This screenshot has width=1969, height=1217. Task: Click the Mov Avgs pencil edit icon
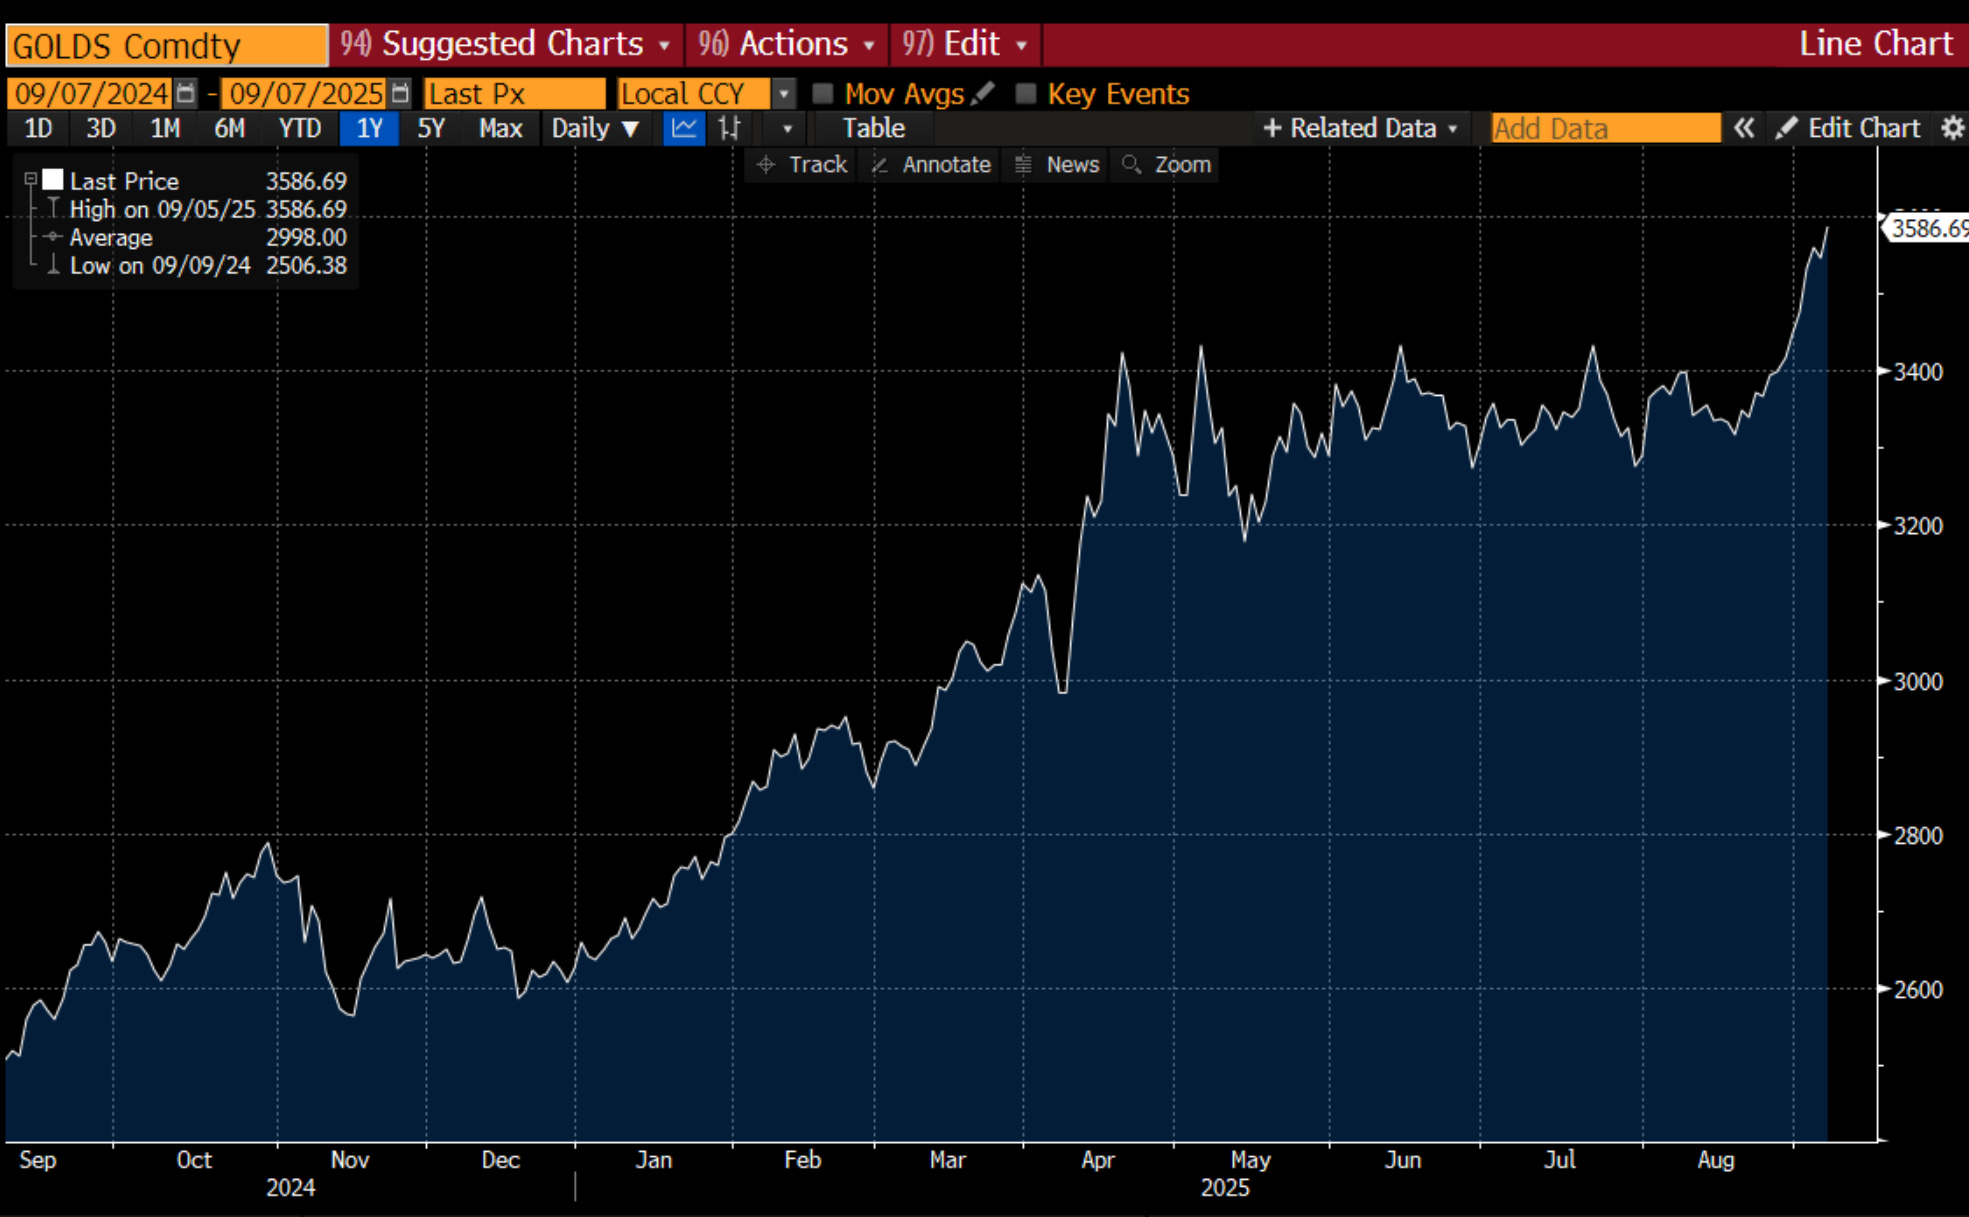pos(983,94)
